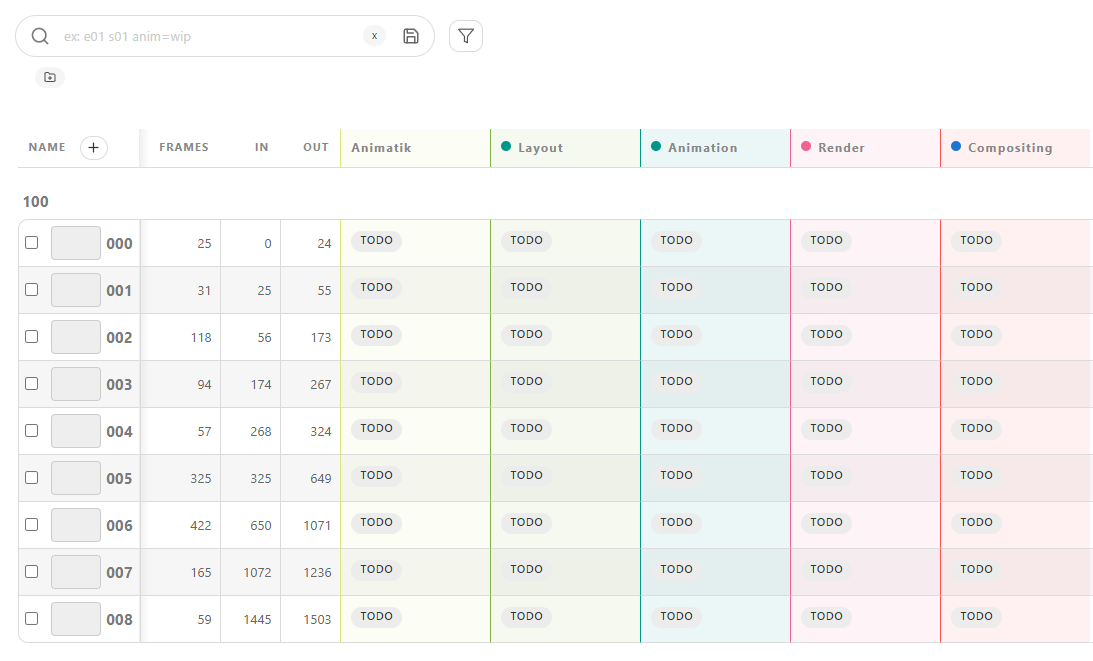The width and height of the screenshot is (1093, 661).
Task: Click Layout TODO status for shot 006
Action: (526, 522)
